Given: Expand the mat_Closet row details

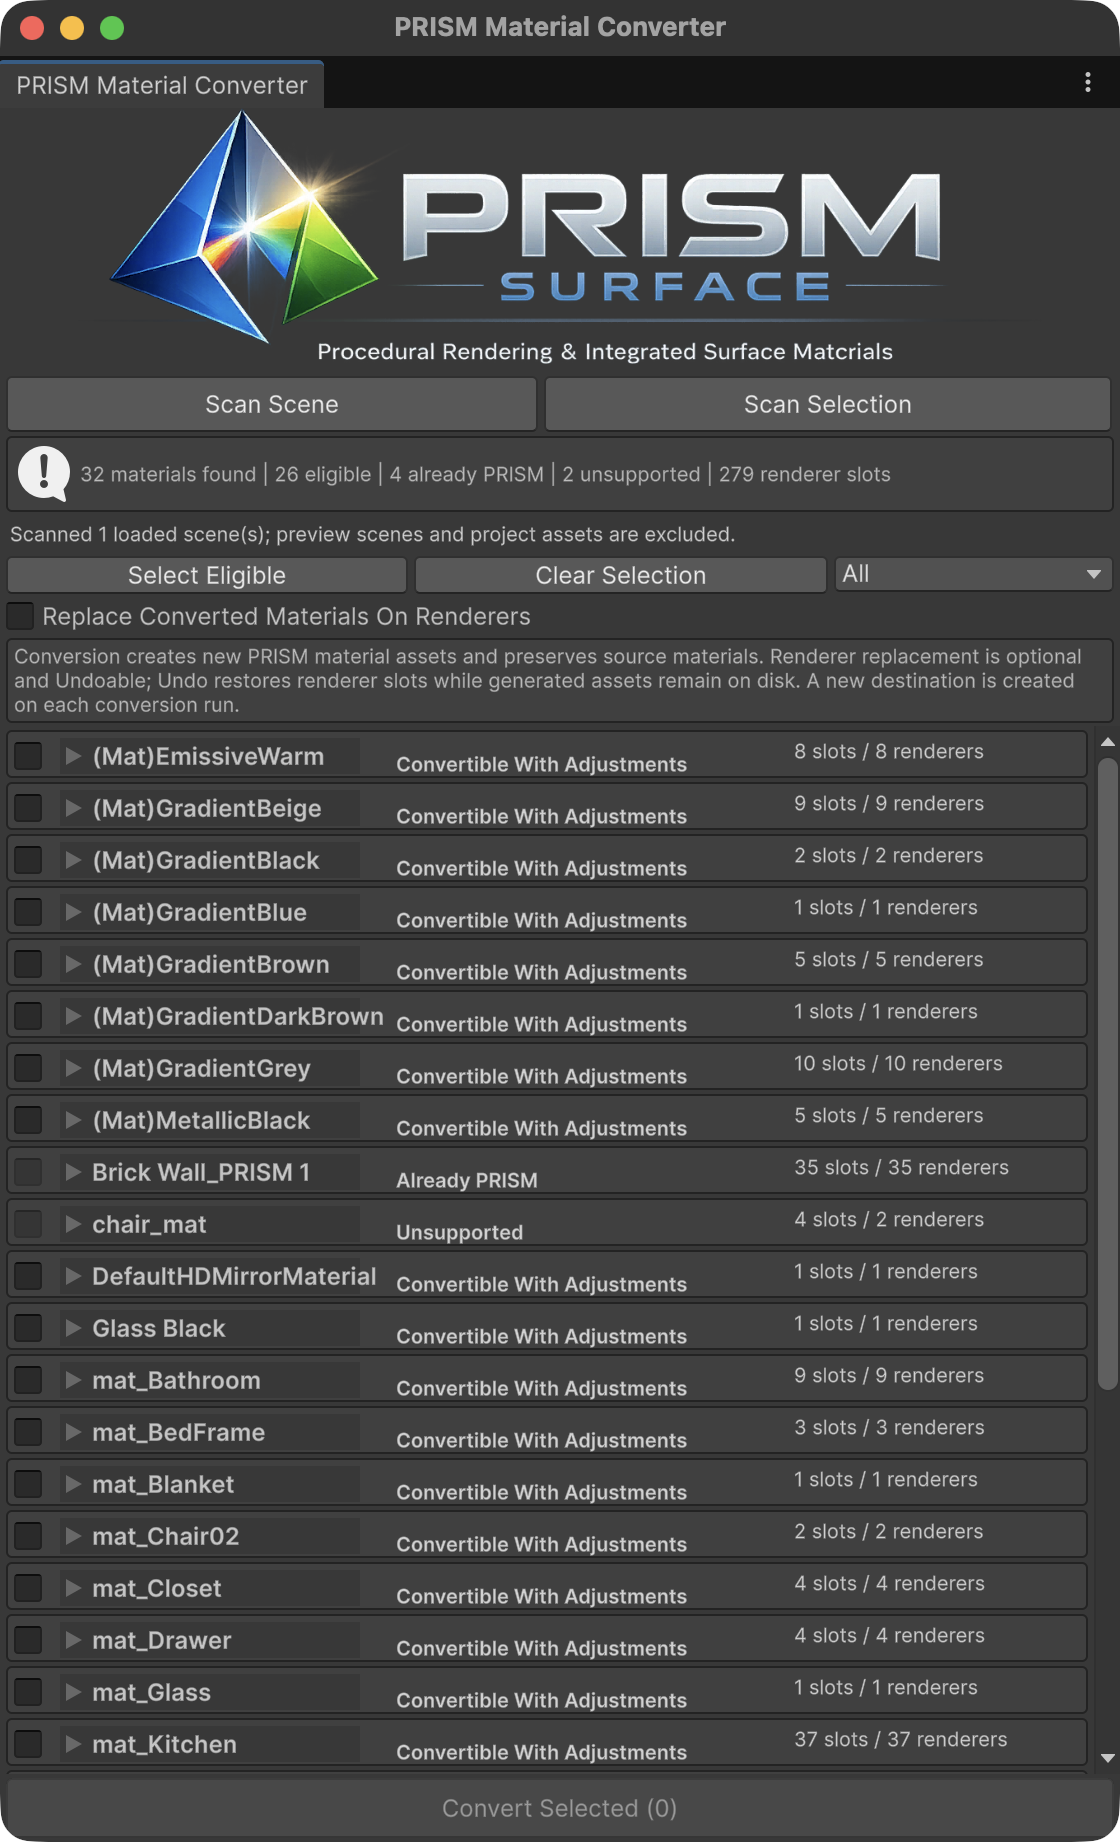Looking at the screenshot, I should tap(73, 1588).
